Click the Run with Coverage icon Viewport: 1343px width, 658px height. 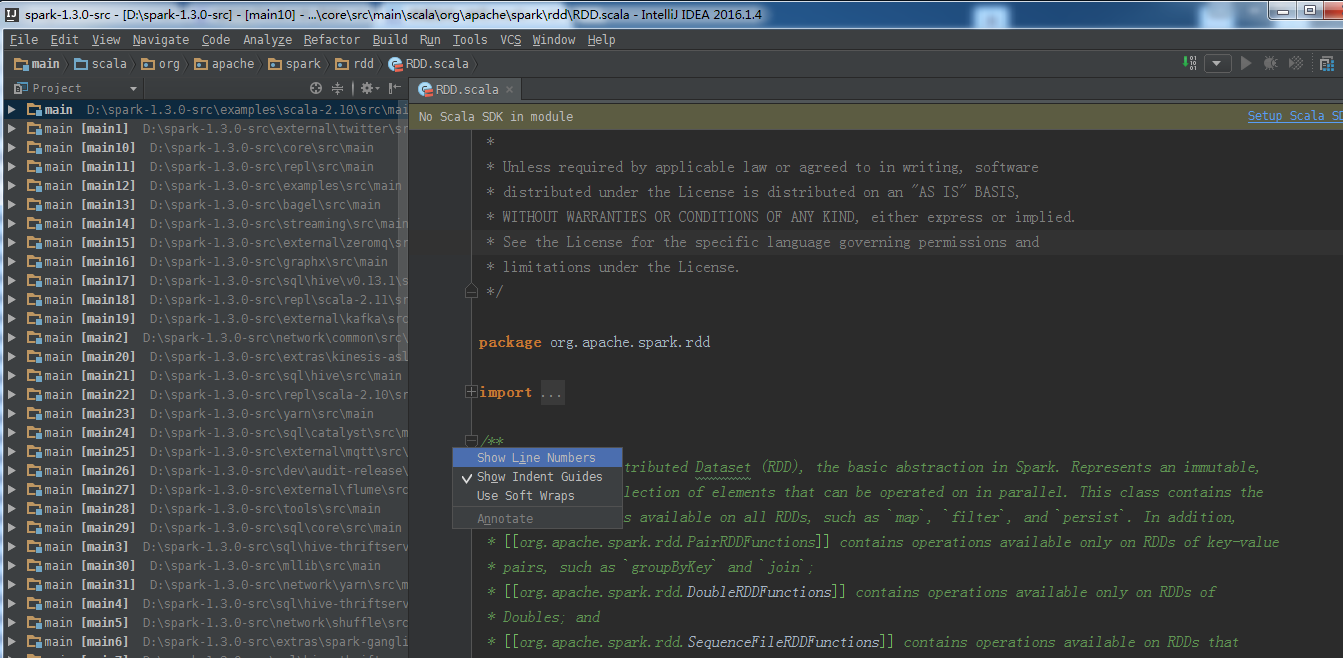(1296, 63)
